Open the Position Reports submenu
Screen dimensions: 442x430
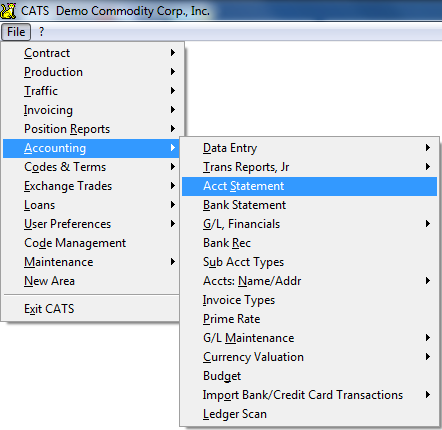tap(91, 129)
